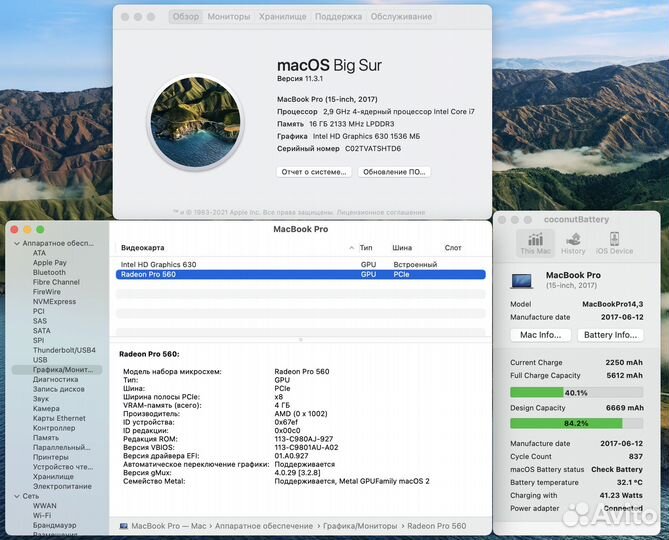Screen dimensions: 669x540
Task: Select Диагностика in the sidebar
Action: click(x=55, y=379)
